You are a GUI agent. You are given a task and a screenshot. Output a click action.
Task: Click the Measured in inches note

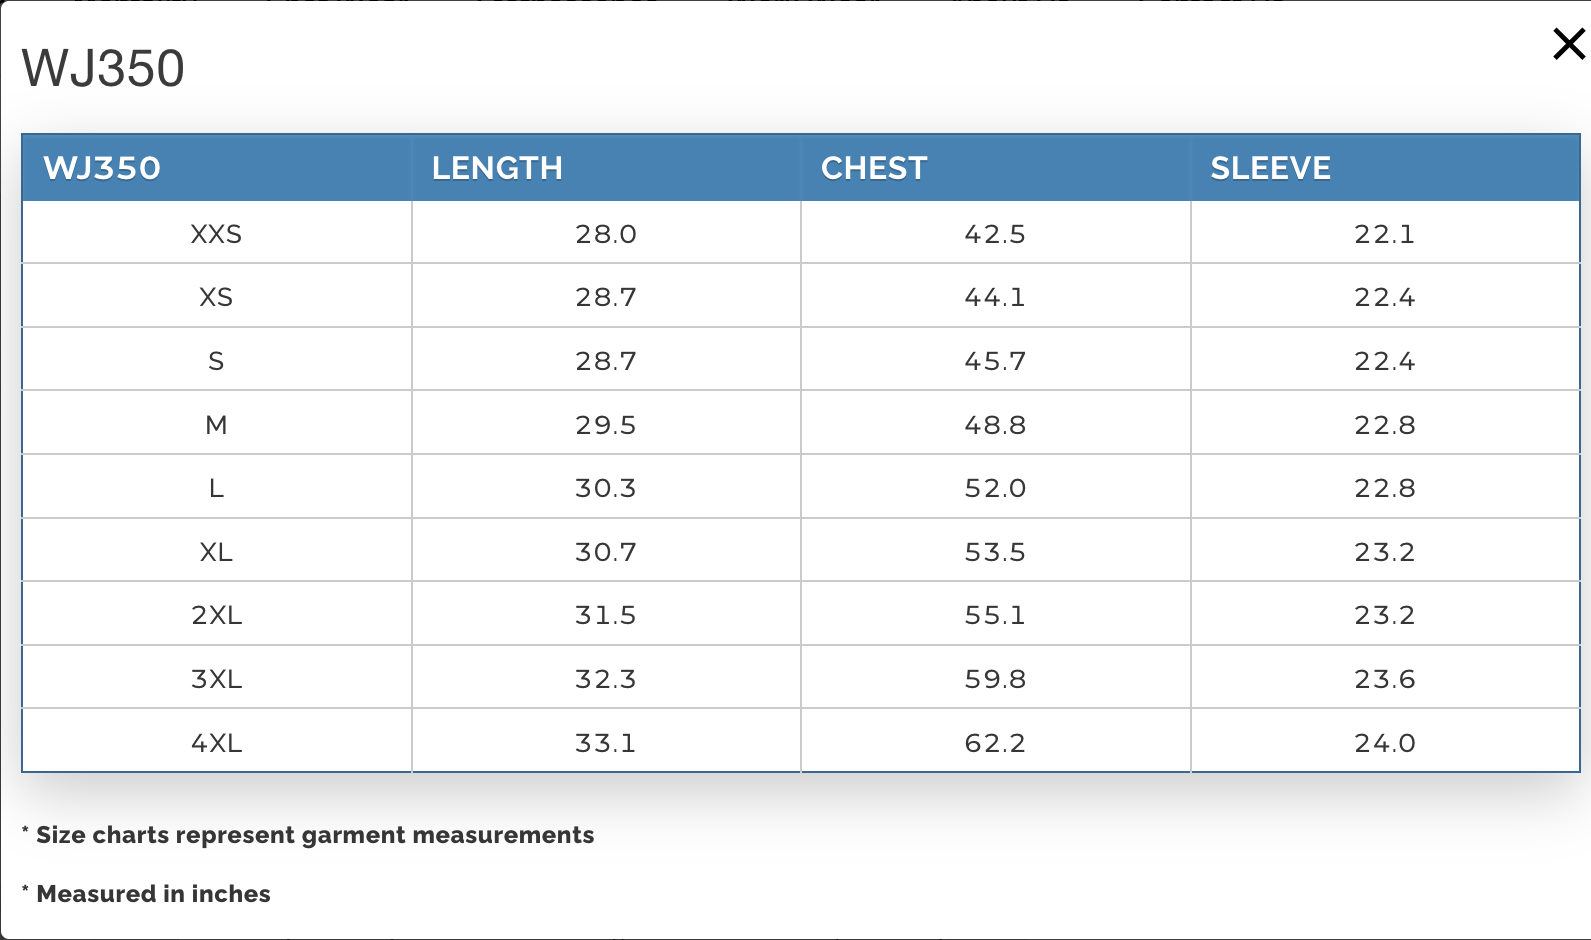(x=145, y=894)
